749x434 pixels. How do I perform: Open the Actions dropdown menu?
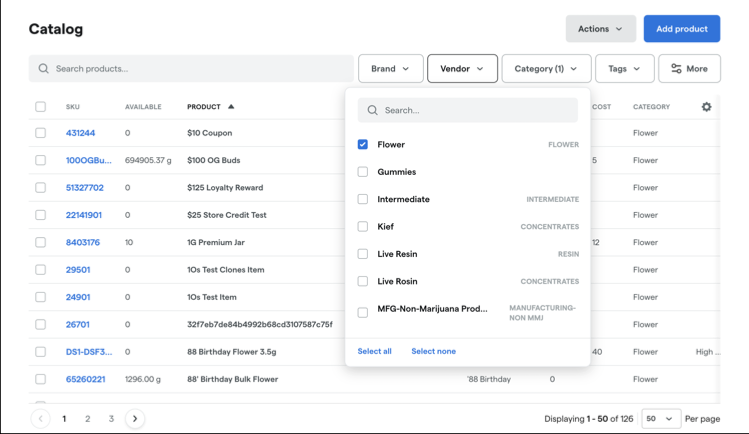coord(601,29)
